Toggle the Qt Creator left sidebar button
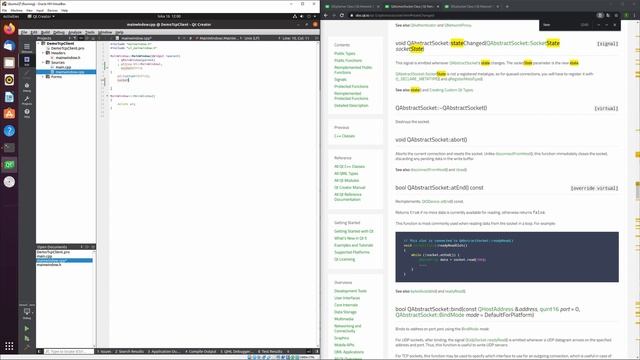This screenshot has width=640, height=360. [40, 351]
